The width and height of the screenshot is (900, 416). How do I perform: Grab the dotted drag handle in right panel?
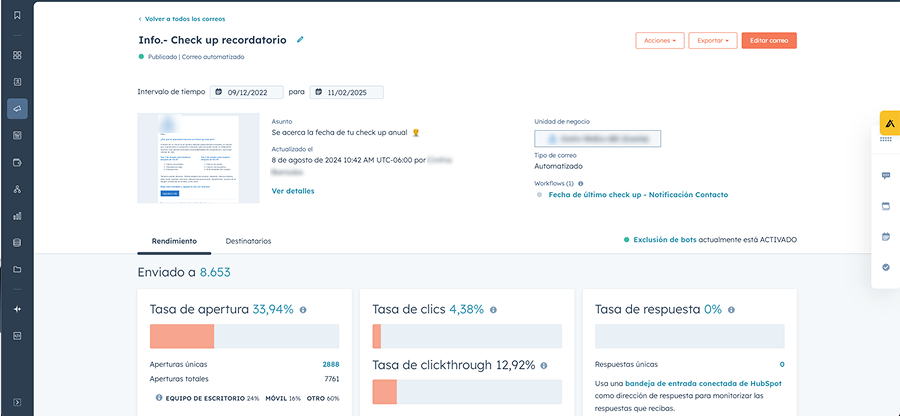[x=886, y=139]
